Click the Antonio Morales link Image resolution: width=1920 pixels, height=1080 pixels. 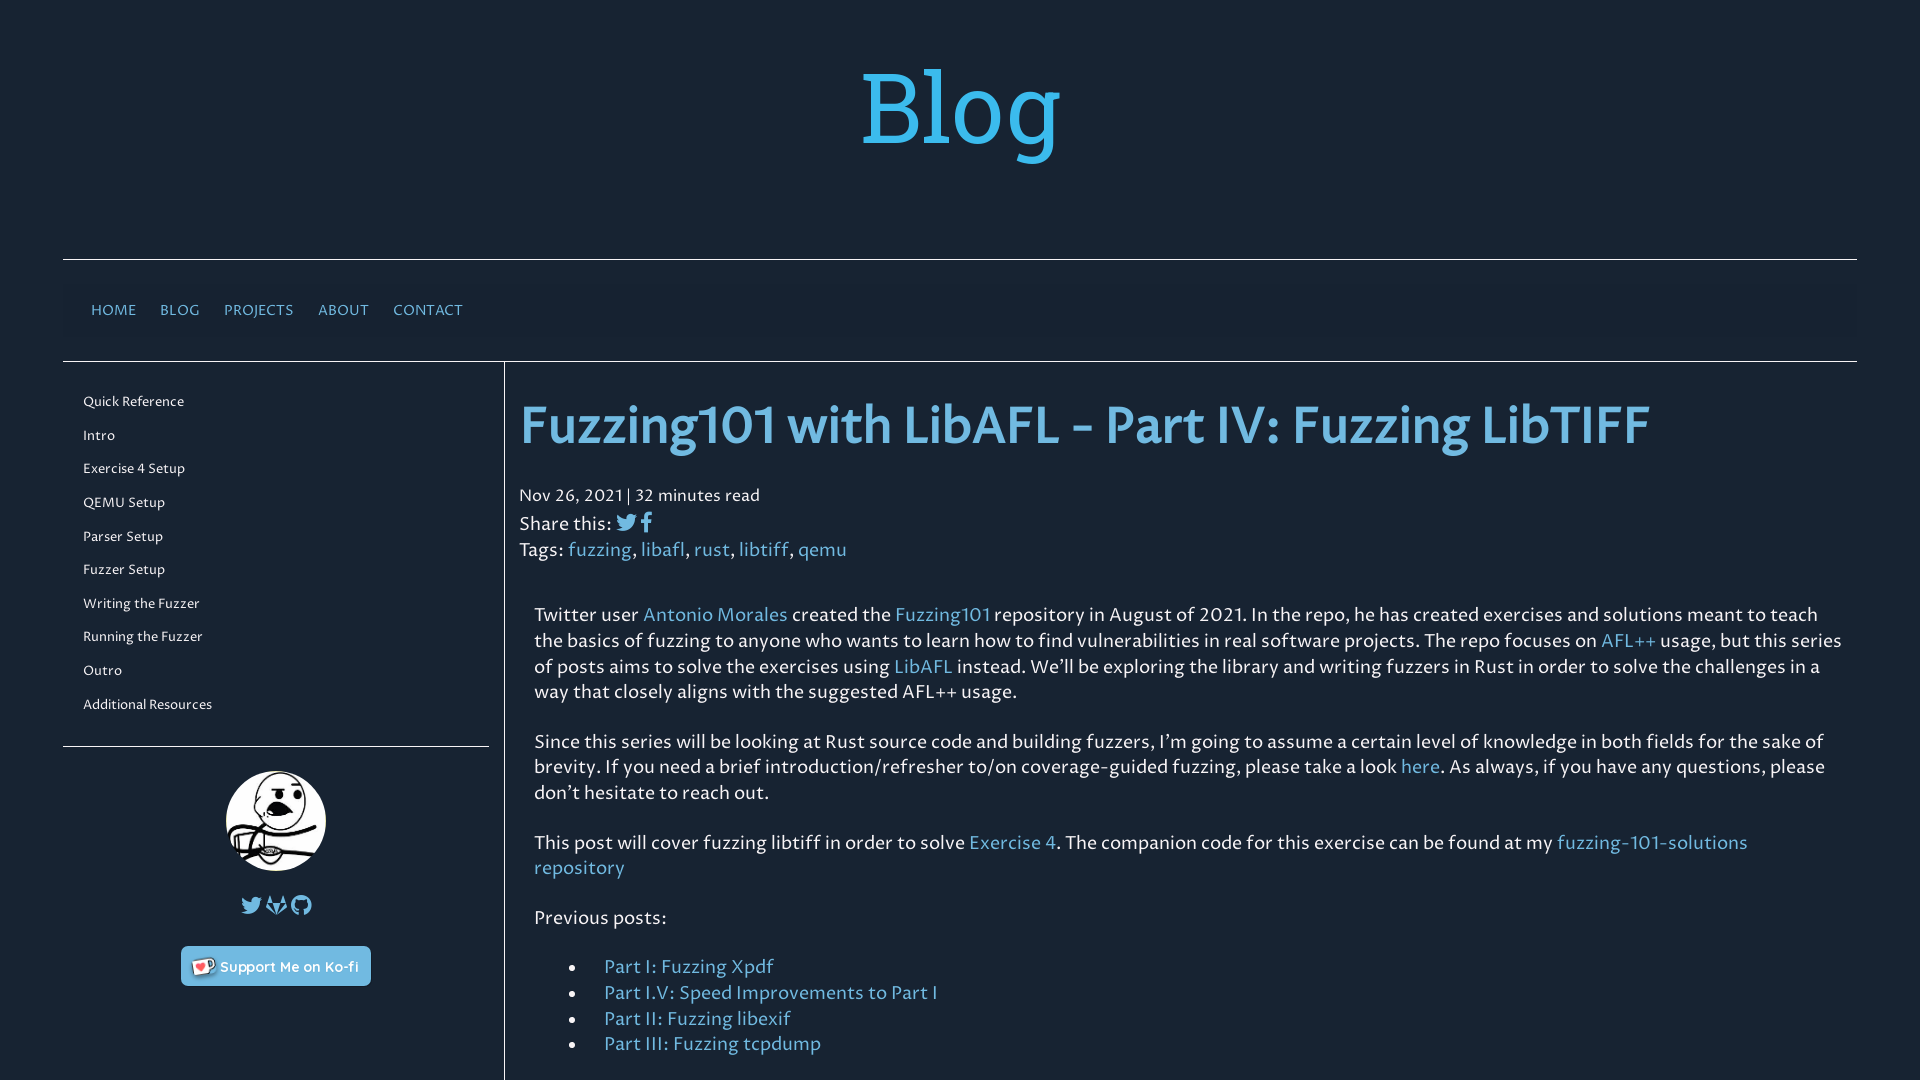[715, 615]
